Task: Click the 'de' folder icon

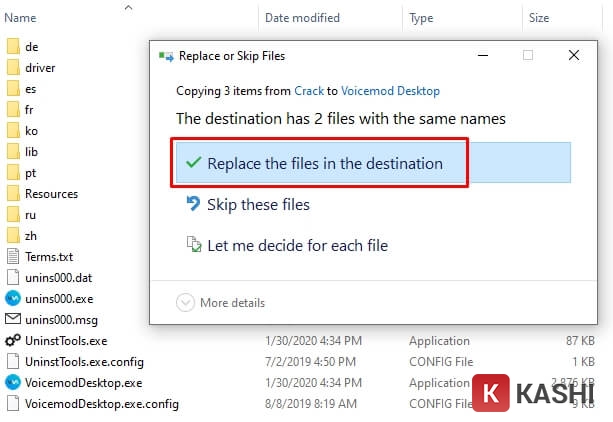Action: pyautogui.click(x=13, y=47)
